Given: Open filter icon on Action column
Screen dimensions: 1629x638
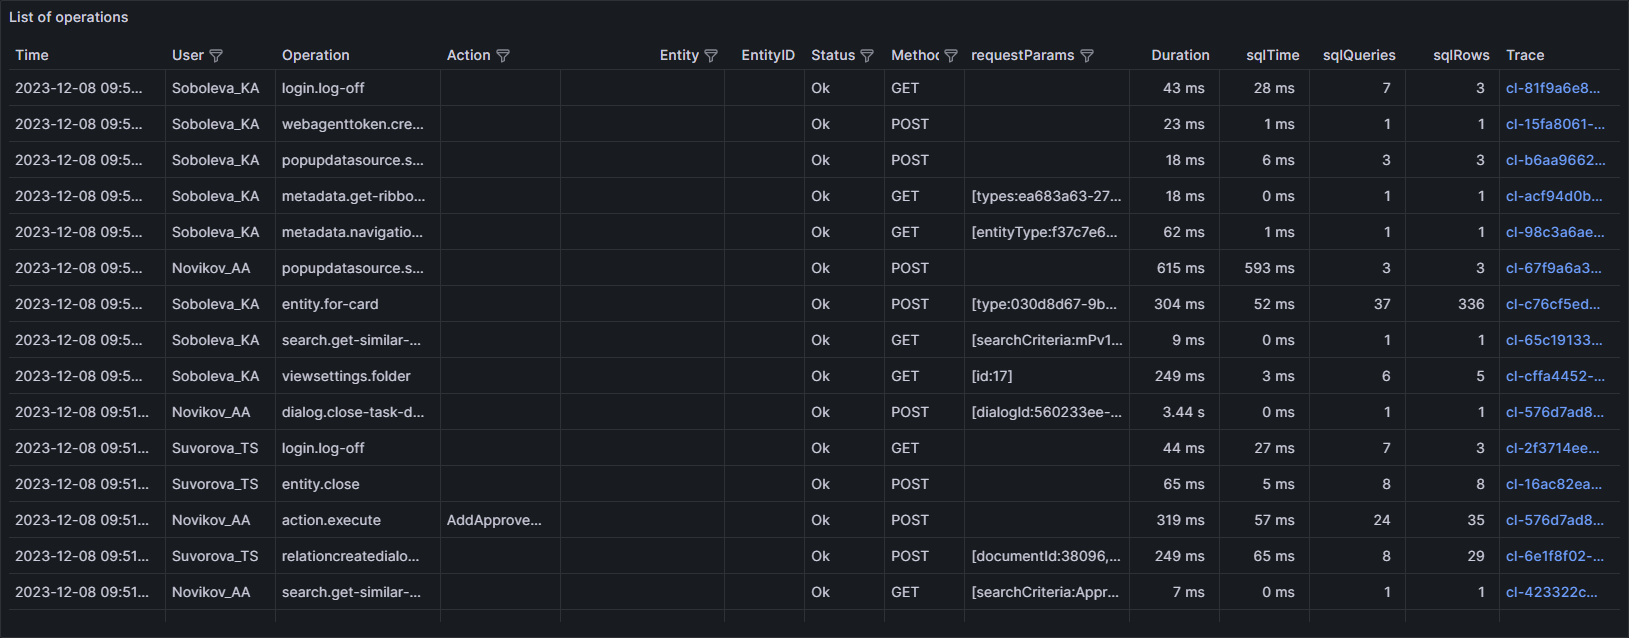Looking at the screenshot, I should pyautogui.click(x=503, y=56).
